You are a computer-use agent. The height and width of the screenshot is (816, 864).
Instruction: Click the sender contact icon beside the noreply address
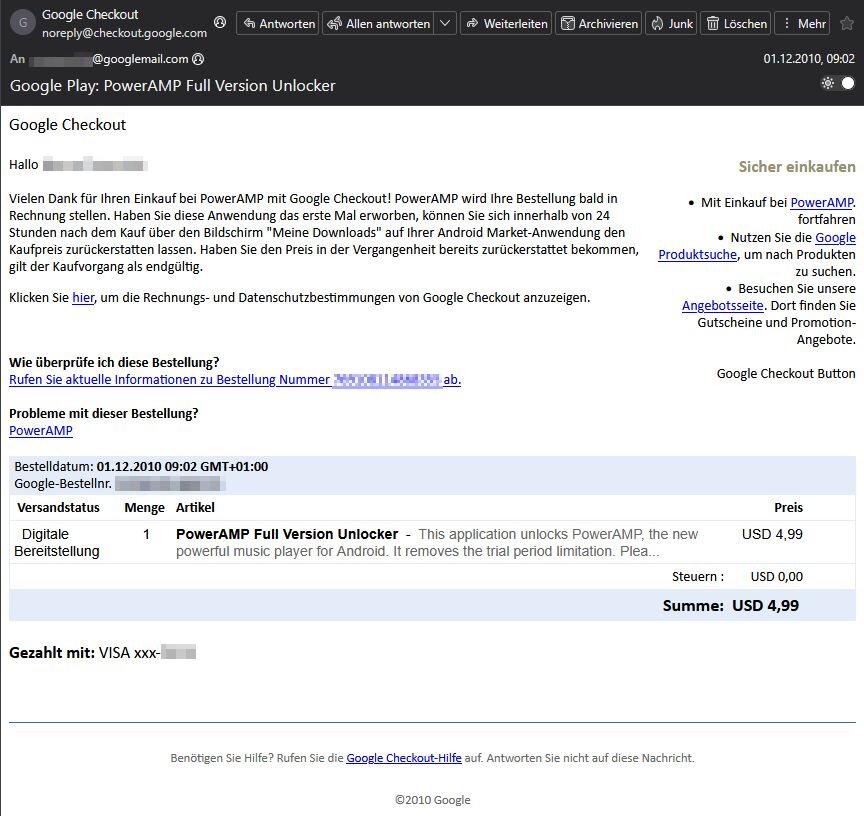[x=220, y=21]
